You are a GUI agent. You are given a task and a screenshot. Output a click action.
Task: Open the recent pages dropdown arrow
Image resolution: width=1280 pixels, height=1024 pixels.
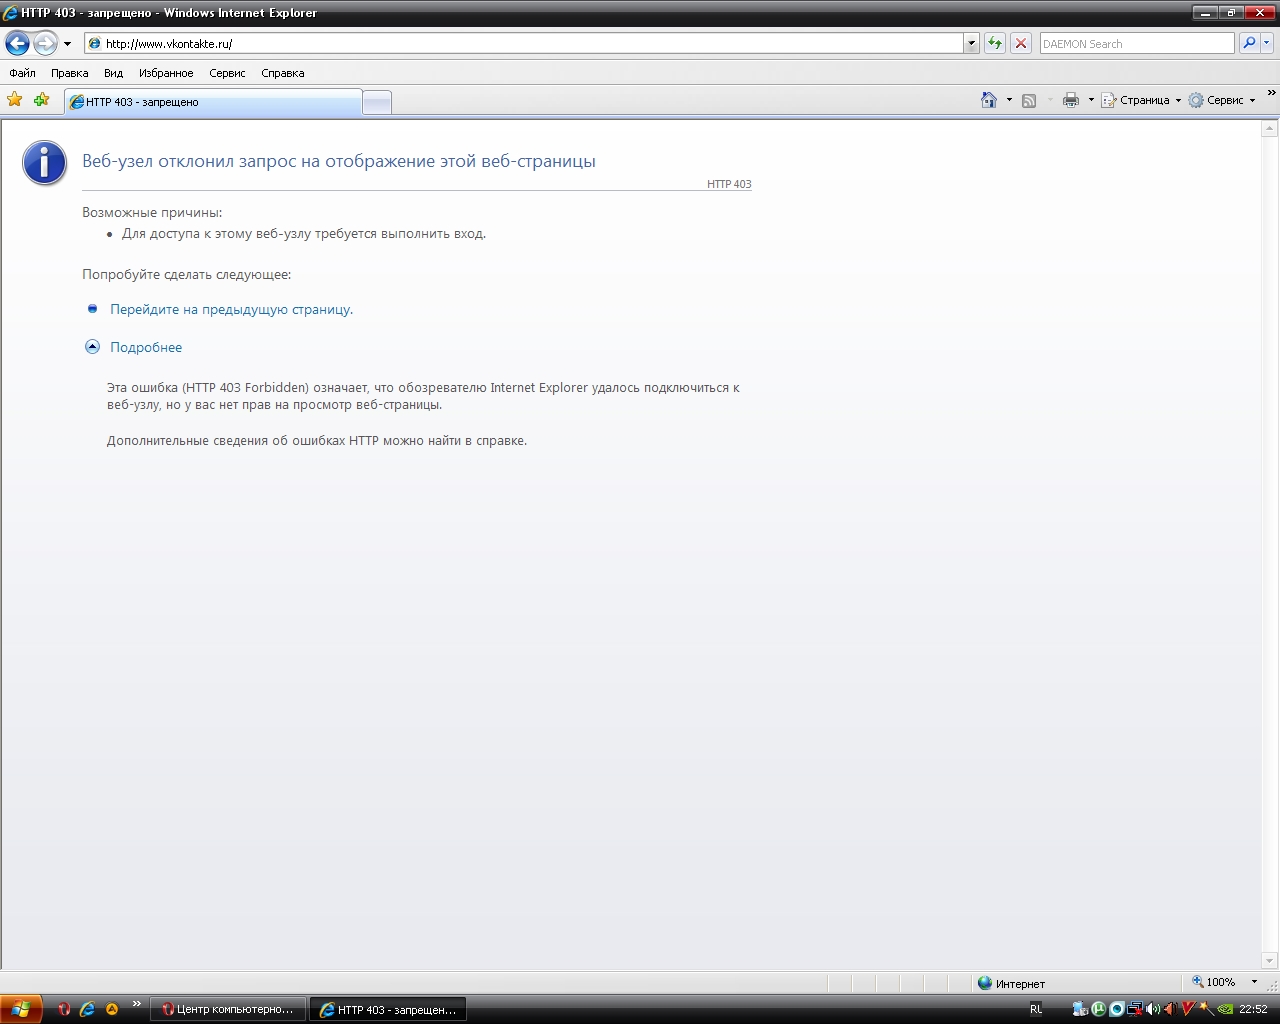(67, 44)
